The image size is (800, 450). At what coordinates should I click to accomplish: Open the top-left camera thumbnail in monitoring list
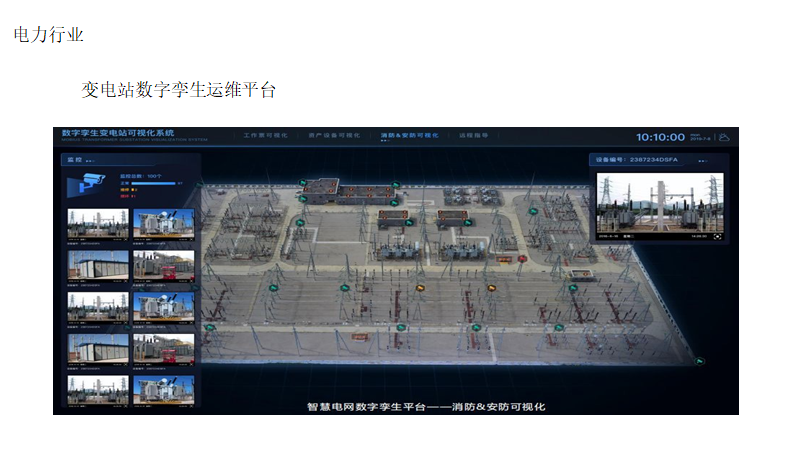[x=97, y=223]
